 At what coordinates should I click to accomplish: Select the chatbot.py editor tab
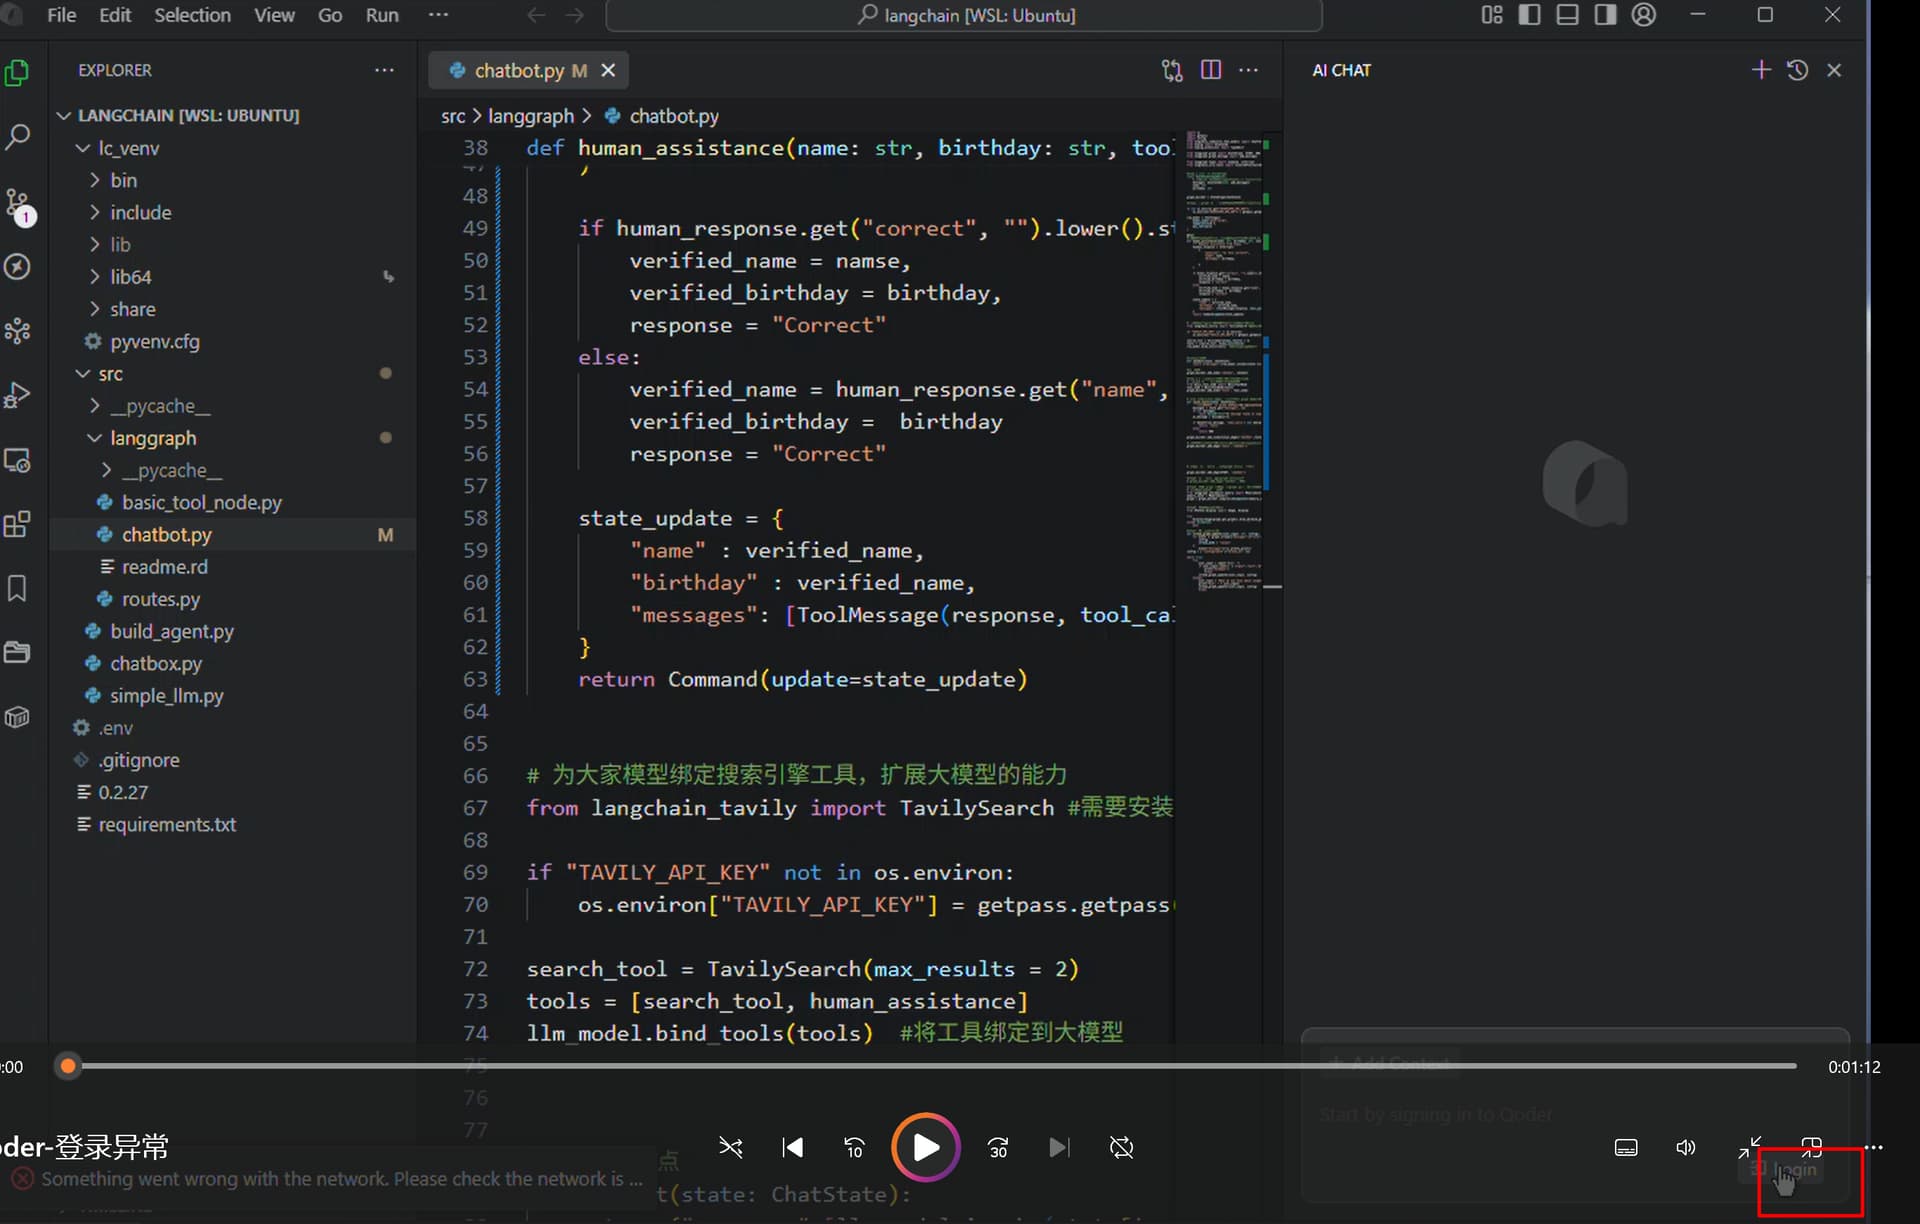coord(518,70)
